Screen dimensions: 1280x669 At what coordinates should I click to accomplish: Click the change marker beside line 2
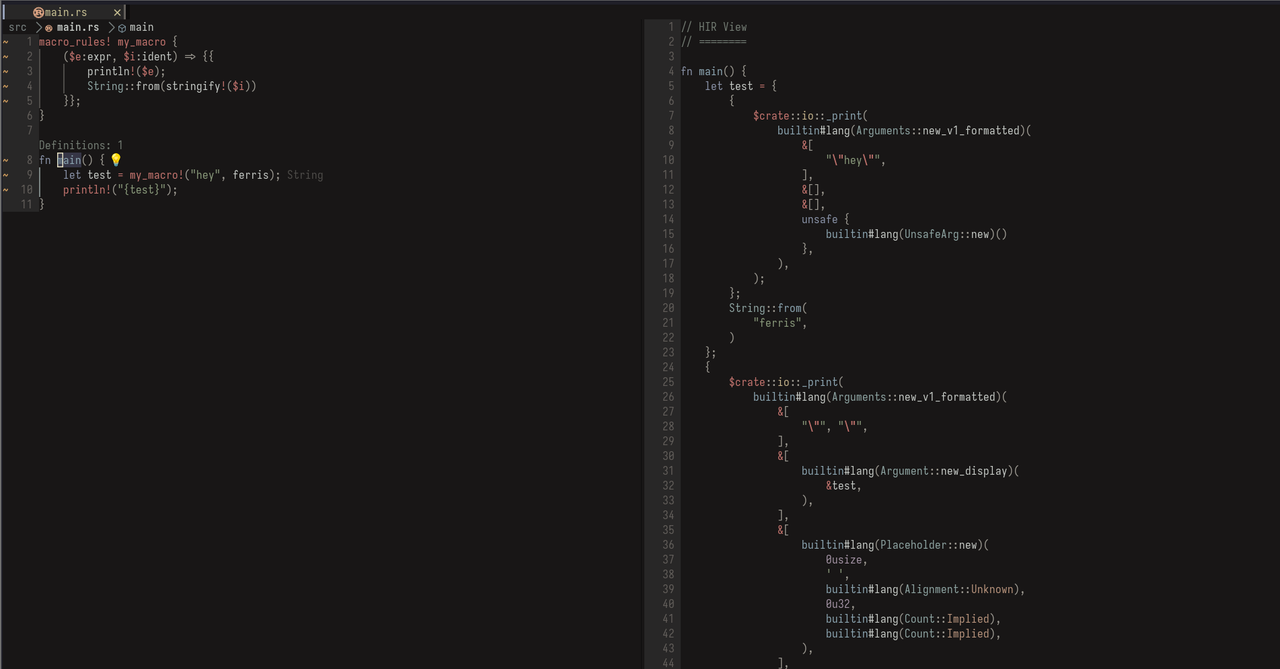7,56
